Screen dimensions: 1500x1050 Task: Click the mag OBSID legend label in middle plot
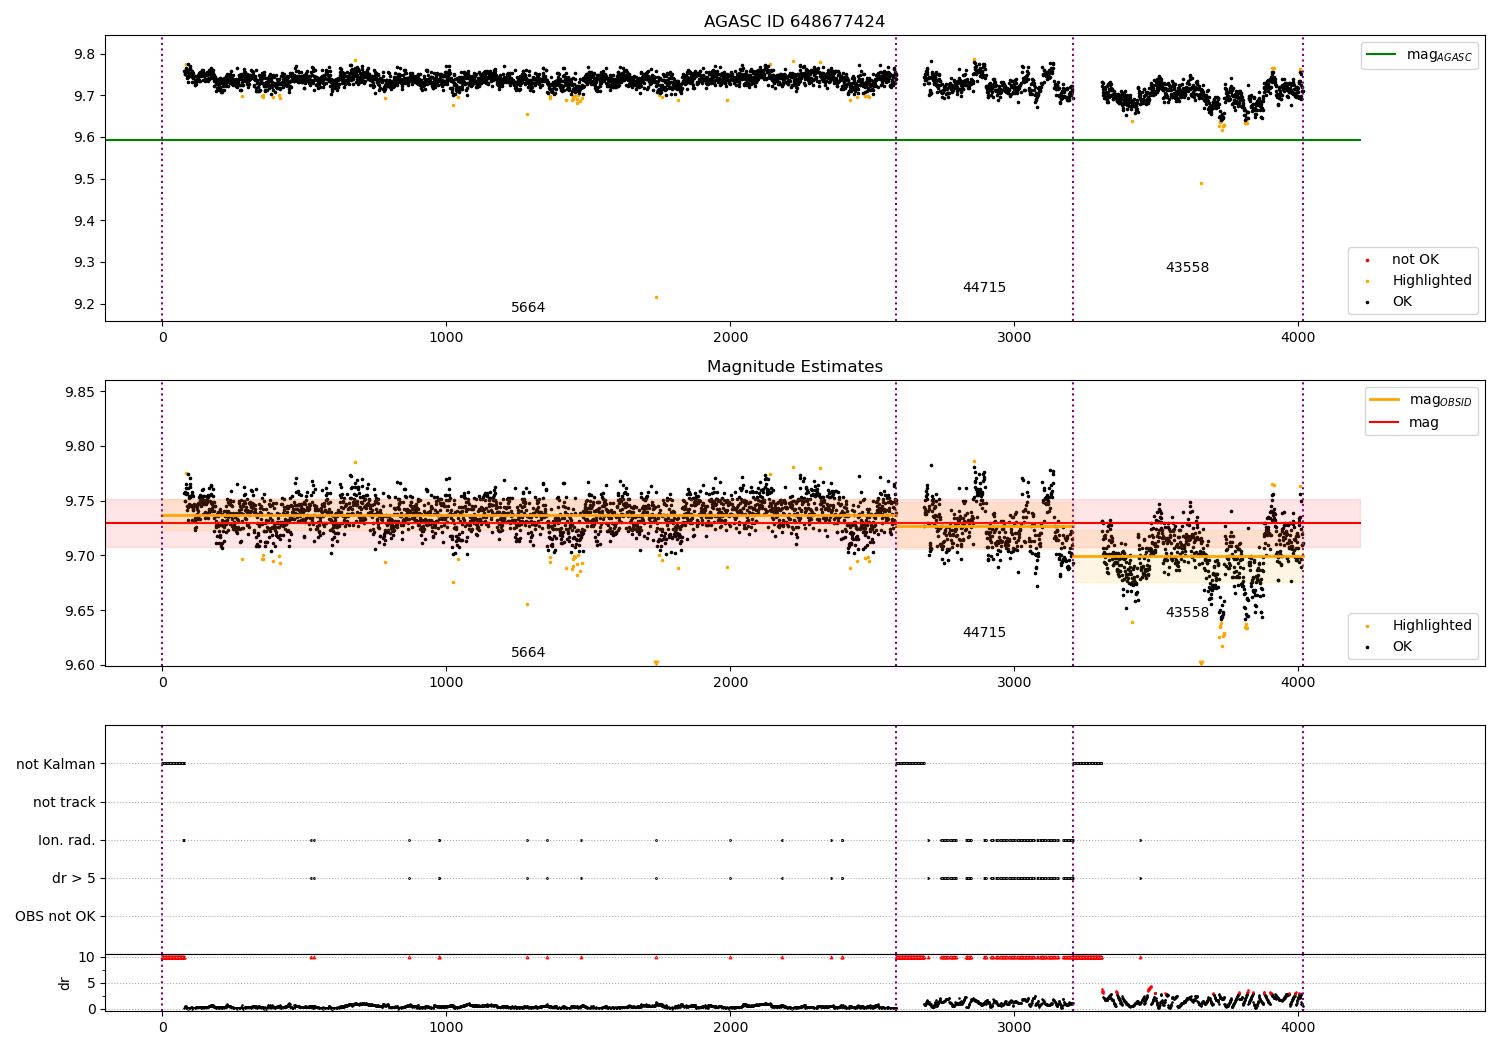[x=1441, y=400]
